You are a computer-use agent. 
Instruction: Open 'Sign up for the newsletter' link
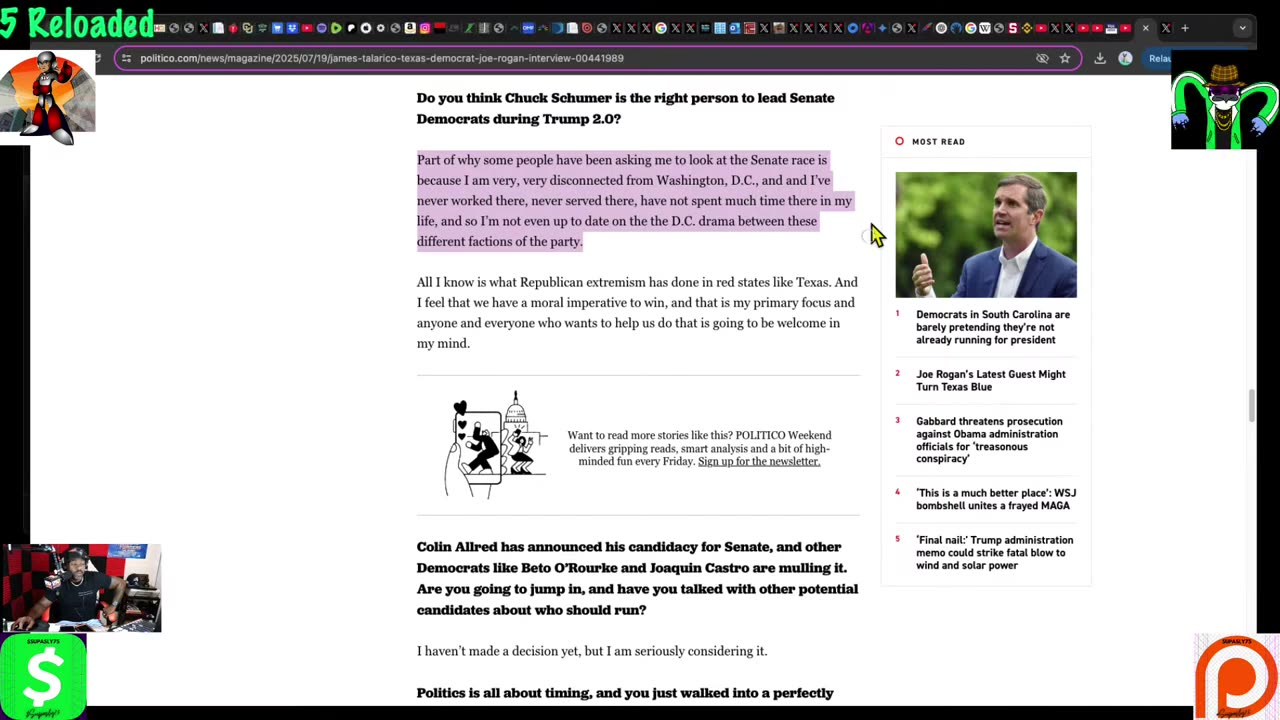759,461
